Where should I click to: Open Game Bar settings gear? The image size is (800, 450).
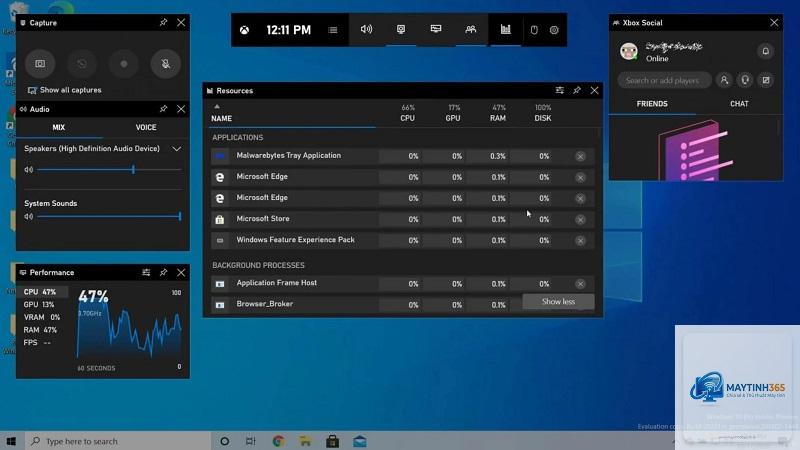point(554,30)
